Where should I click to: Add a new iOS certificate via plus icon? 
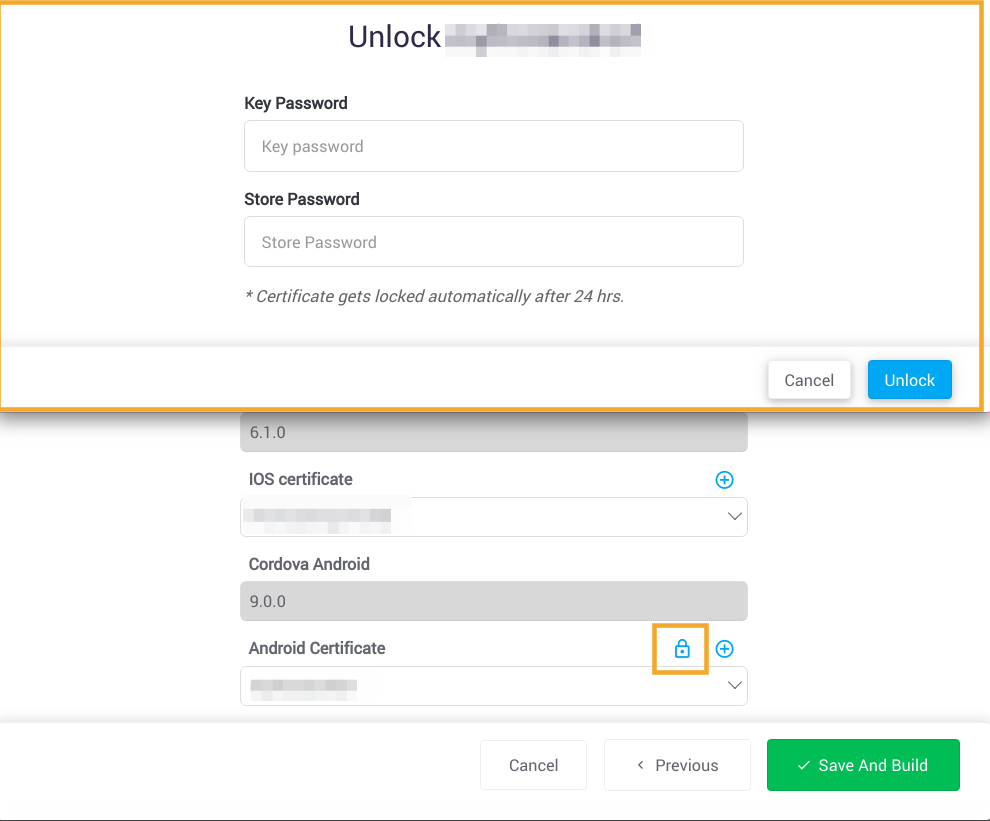(724, 480)
